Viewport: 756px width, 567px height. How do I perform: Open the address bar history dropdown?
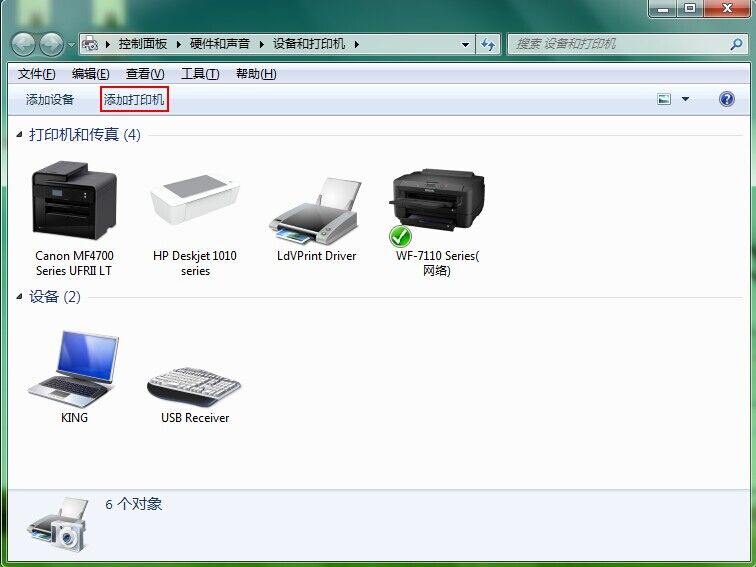tap(465, 45)
